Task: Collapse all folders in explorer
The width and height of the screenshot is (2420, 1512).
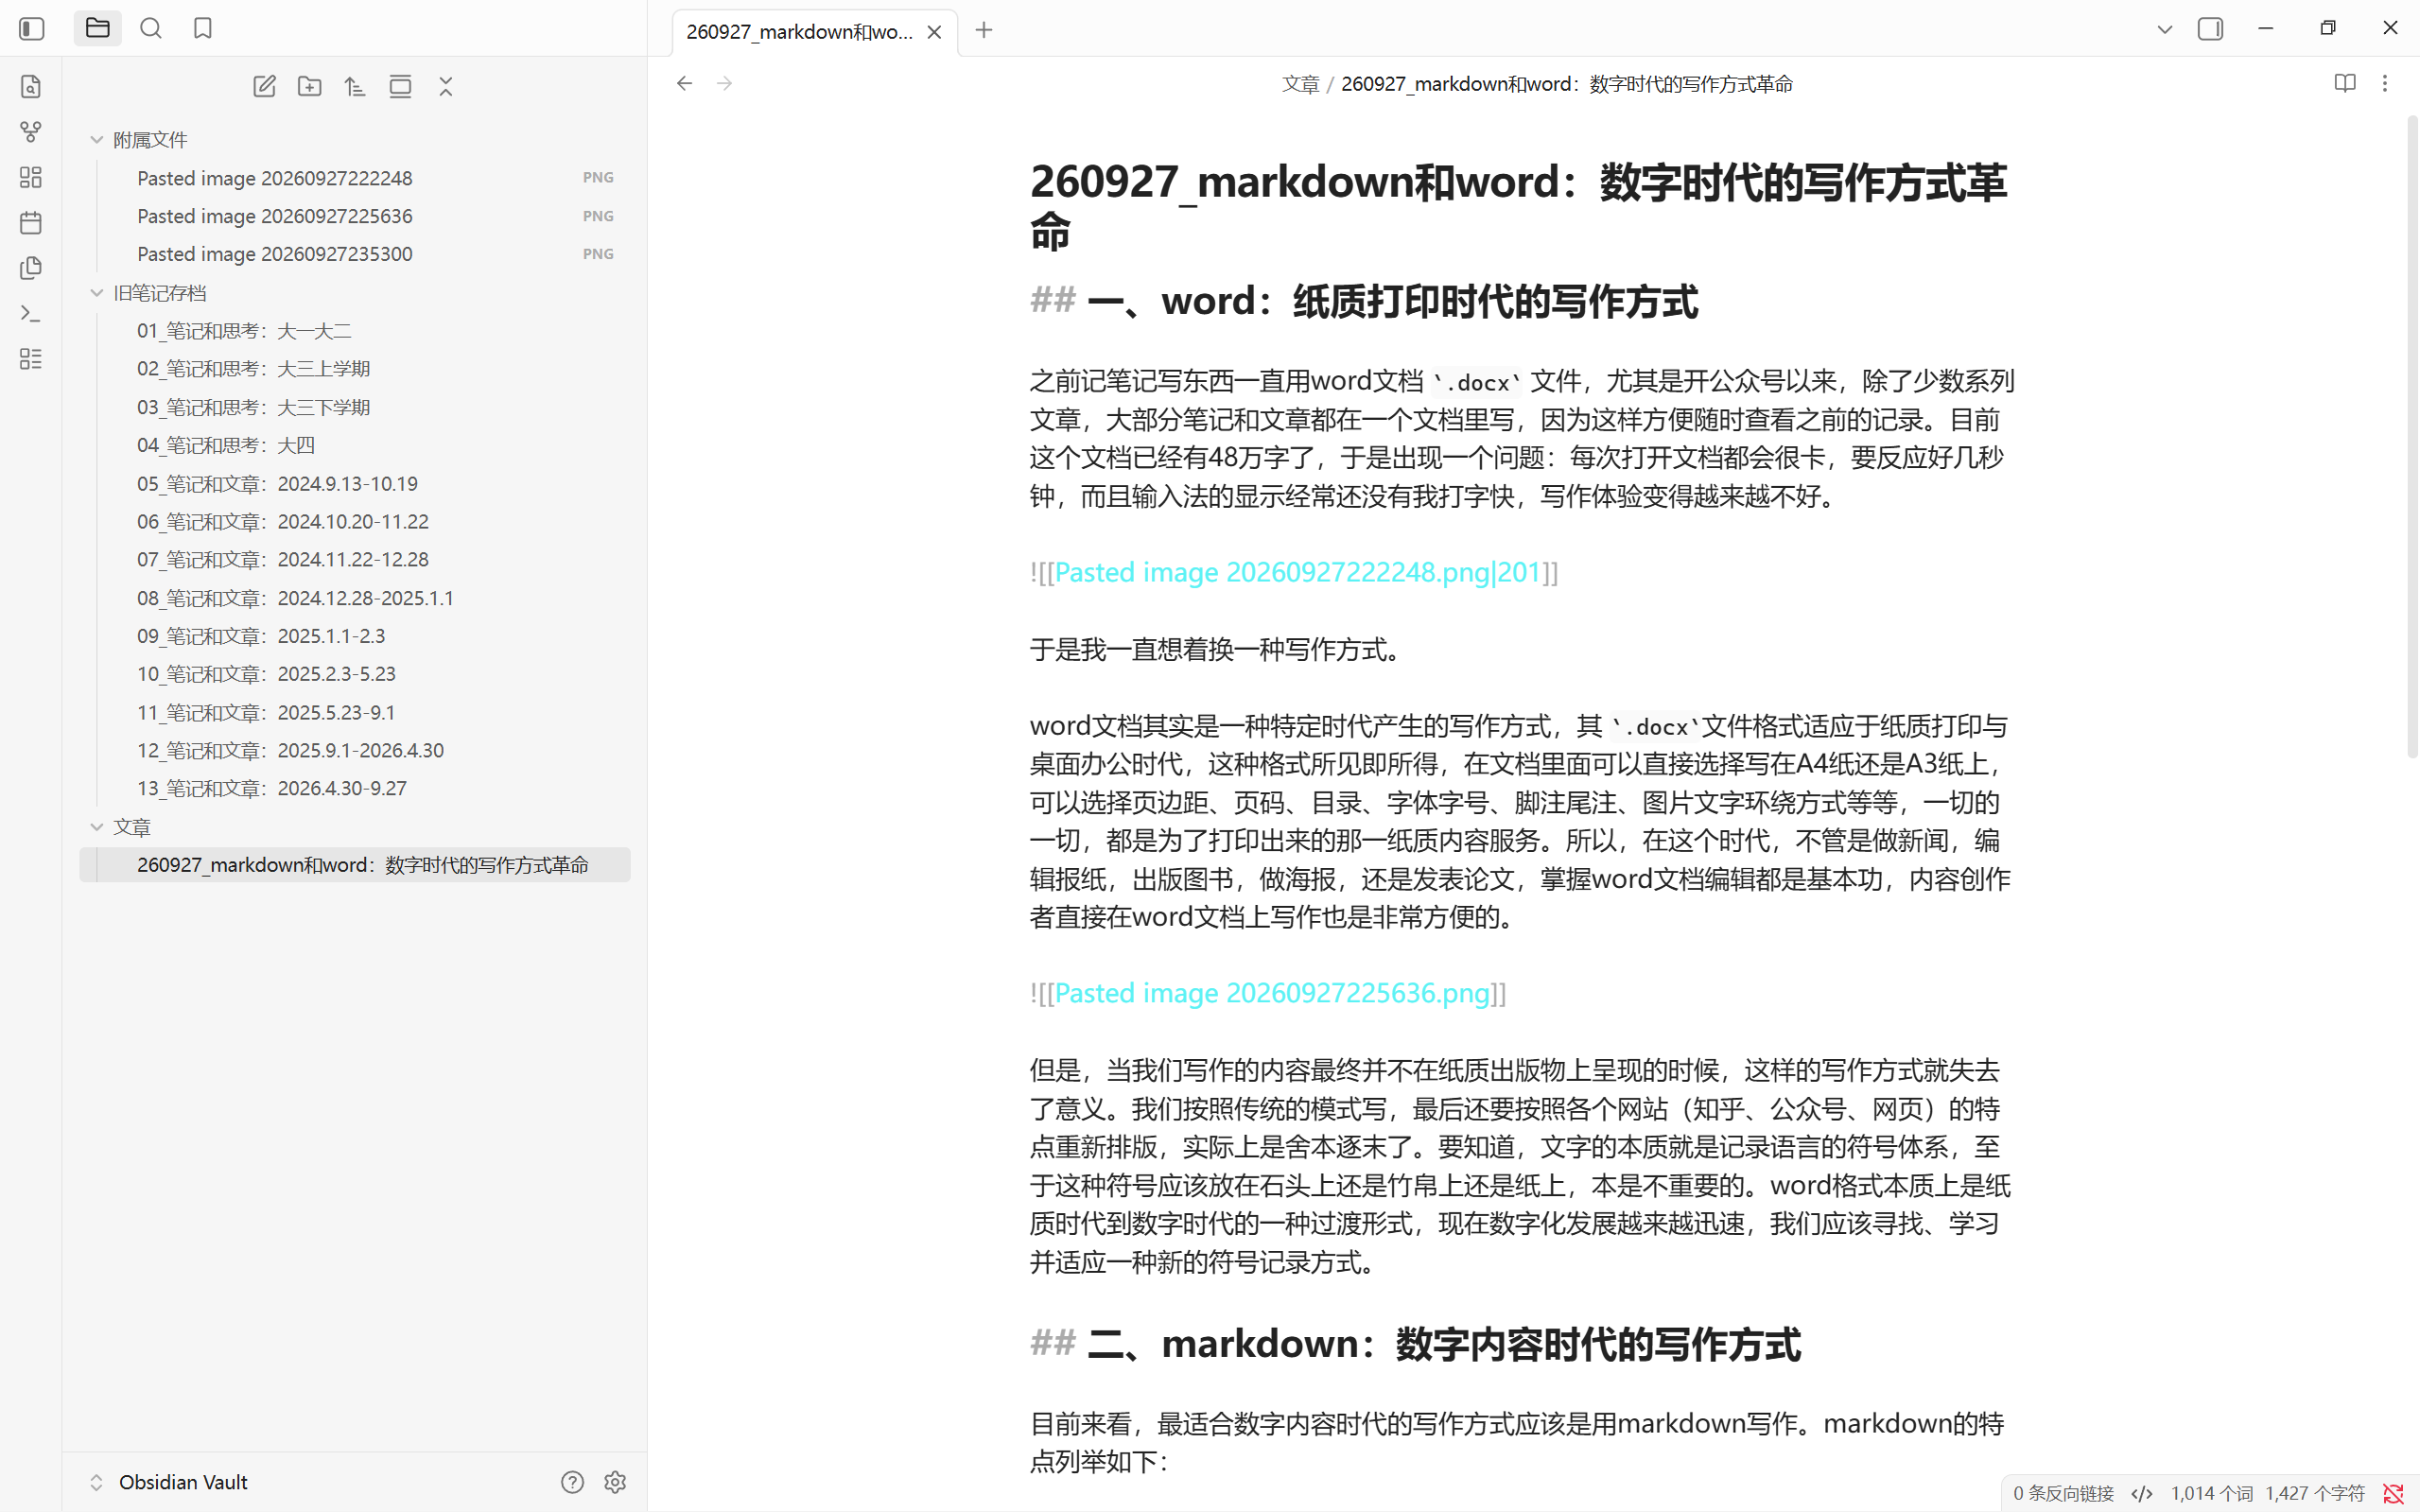Action: pos(446,86)
